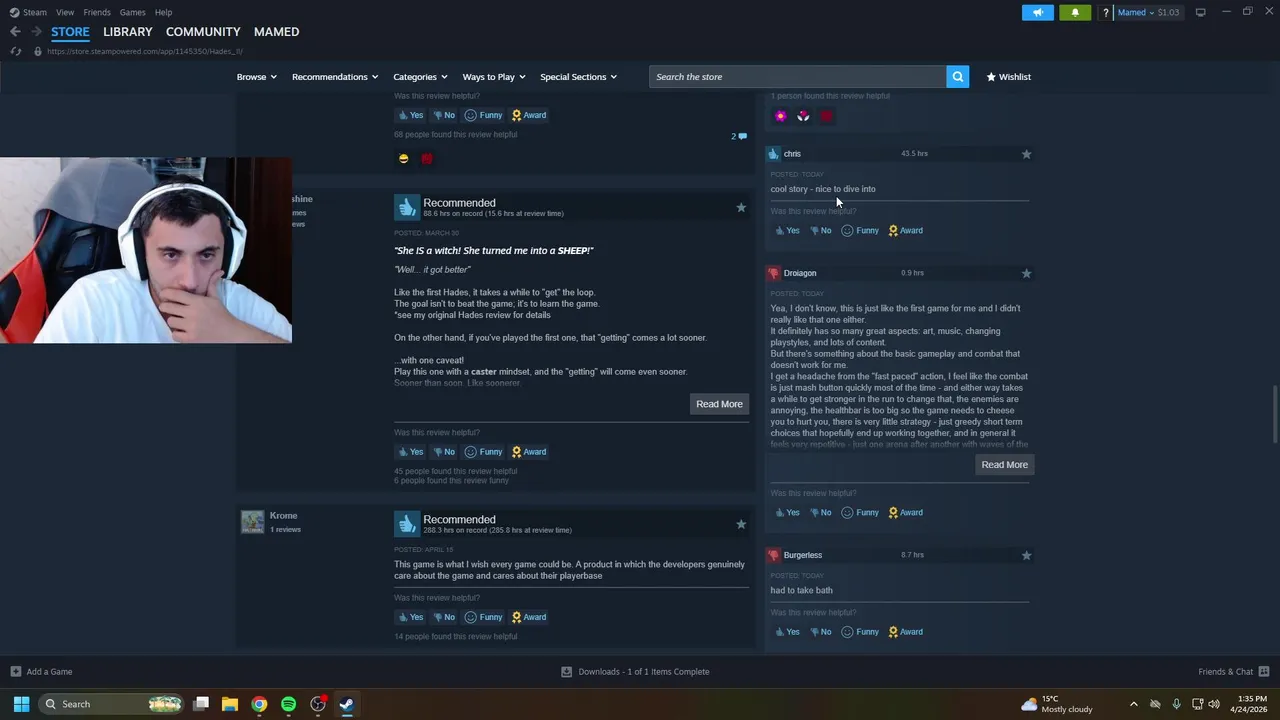Open Downloads status in bottom bar
This screenshot has width=1280, height=720.
point(635,672)
